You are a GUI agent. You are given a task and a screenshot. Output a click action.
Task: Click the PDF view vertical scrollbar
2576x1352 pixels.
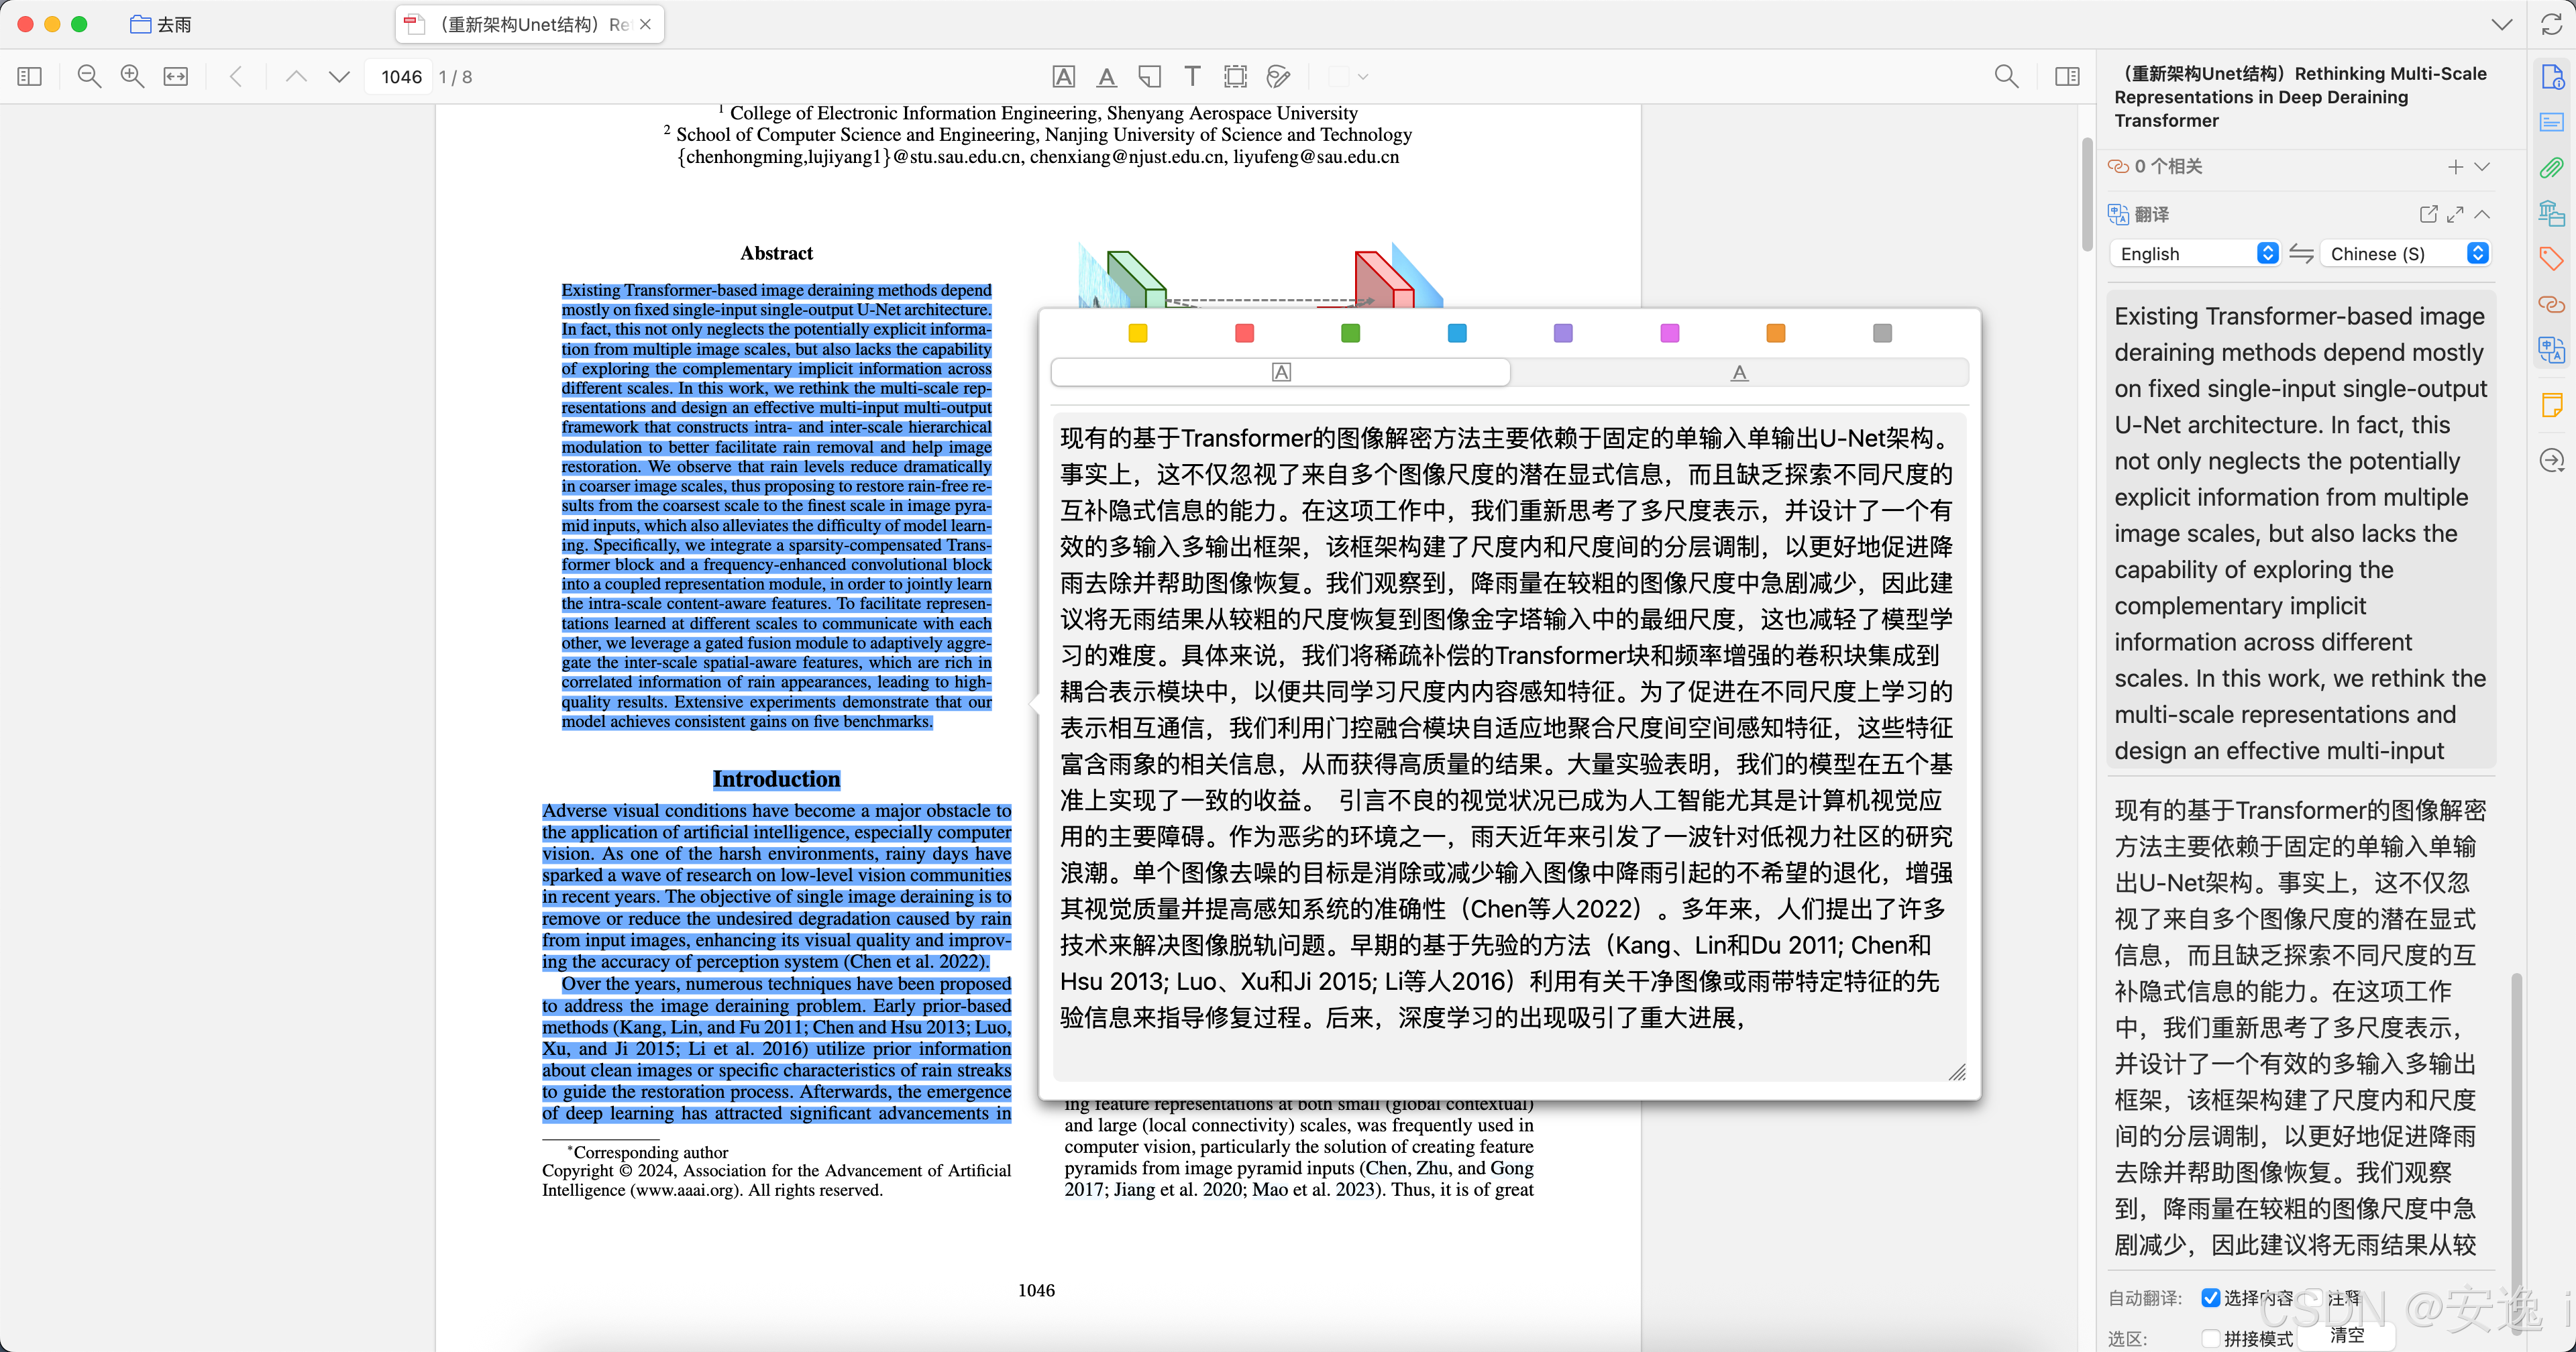click(2087, 195)
